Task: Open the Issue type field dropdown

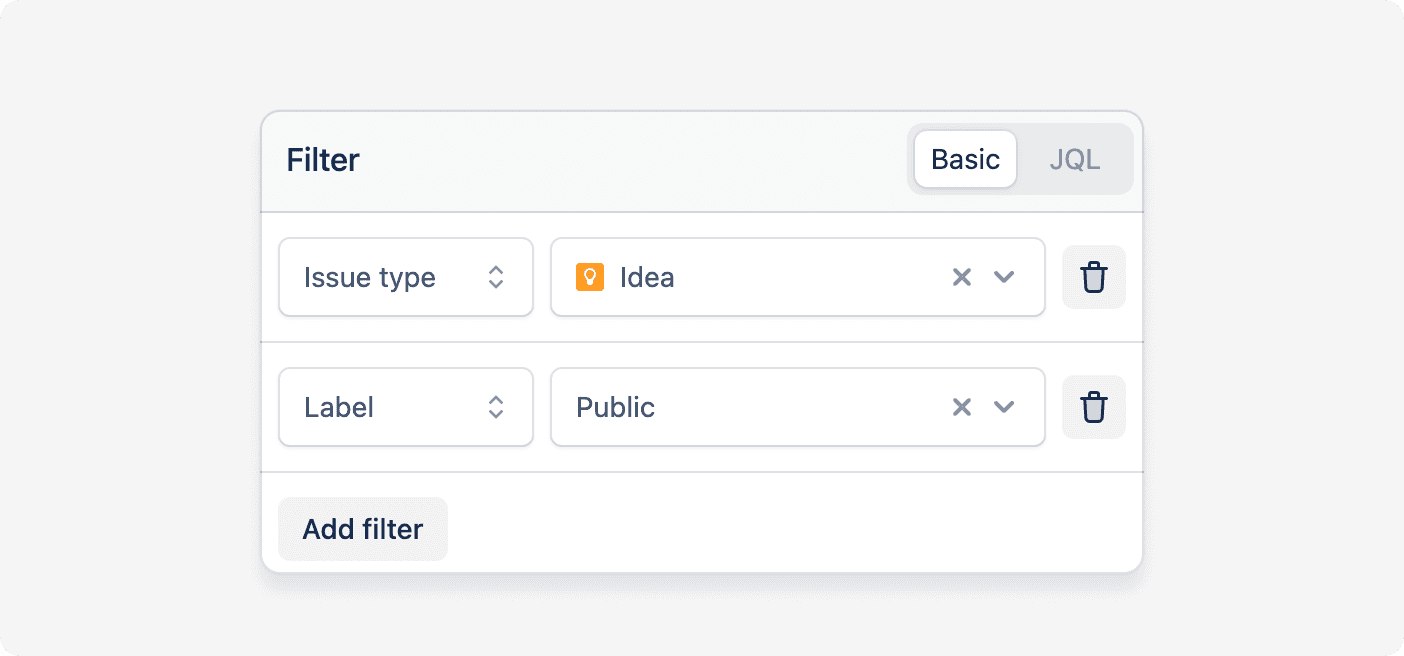Action: click(406, 277)
